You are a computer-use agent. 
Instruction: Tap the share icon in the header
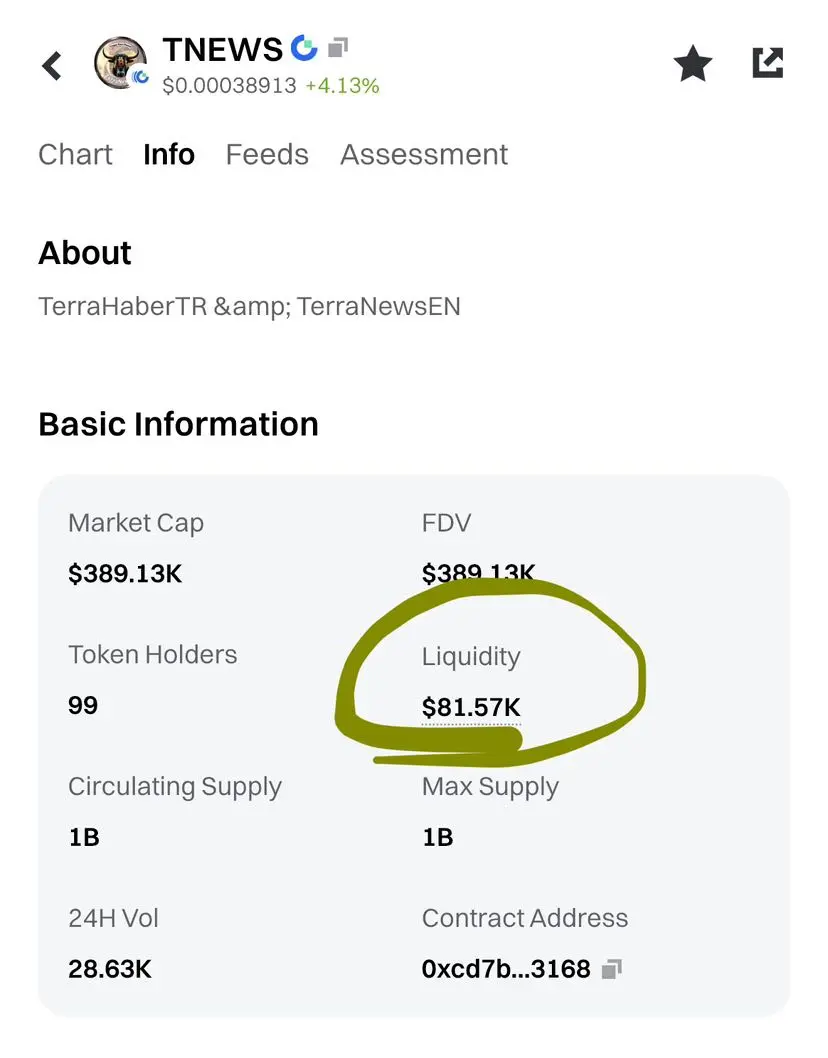click(767, 64)
